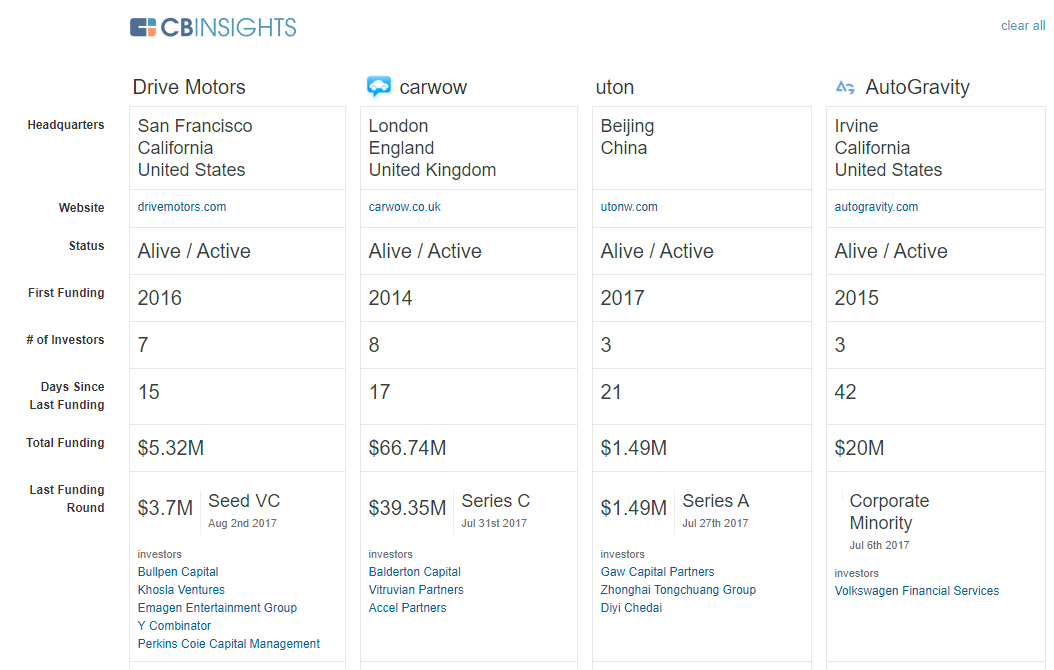Click the carwow speech-bubble logo icon
1054x670 pixels.
pos(378,87)
